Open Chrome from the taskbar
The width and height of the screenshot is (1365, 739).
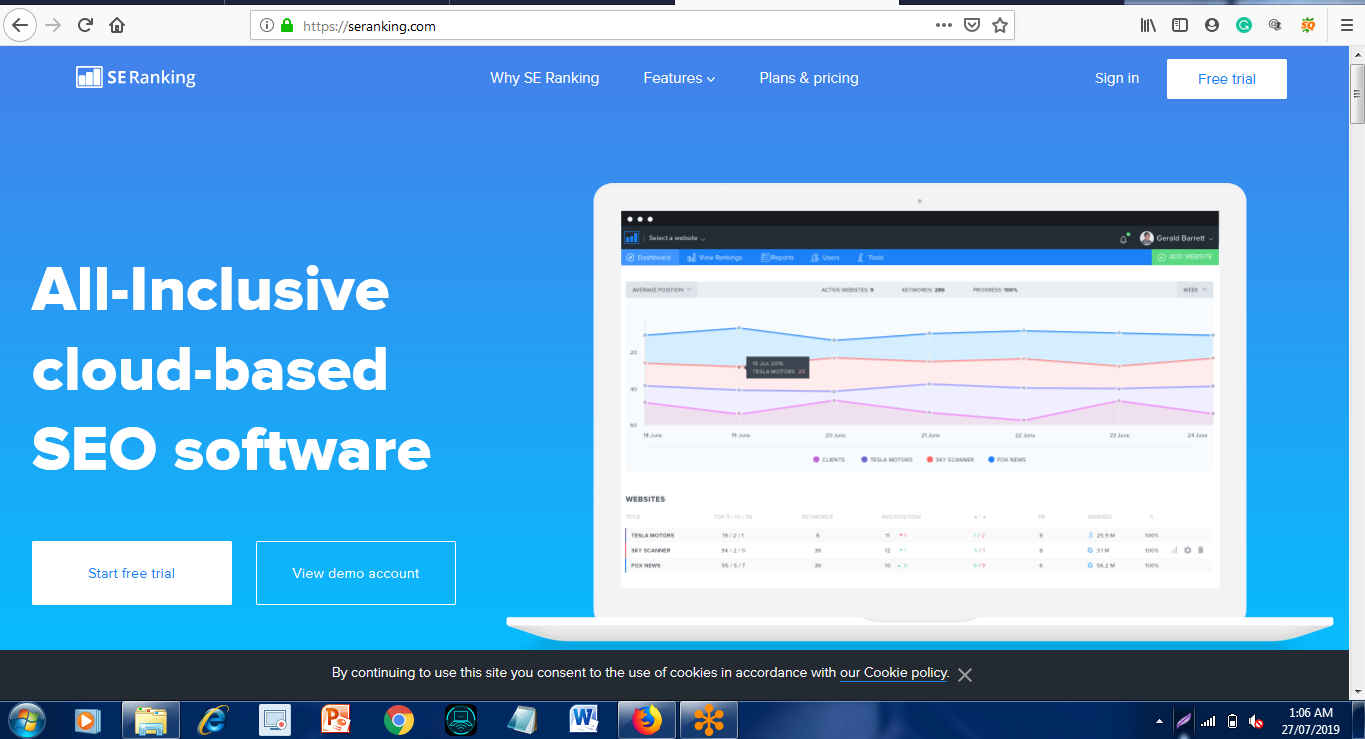click(399, 720)
